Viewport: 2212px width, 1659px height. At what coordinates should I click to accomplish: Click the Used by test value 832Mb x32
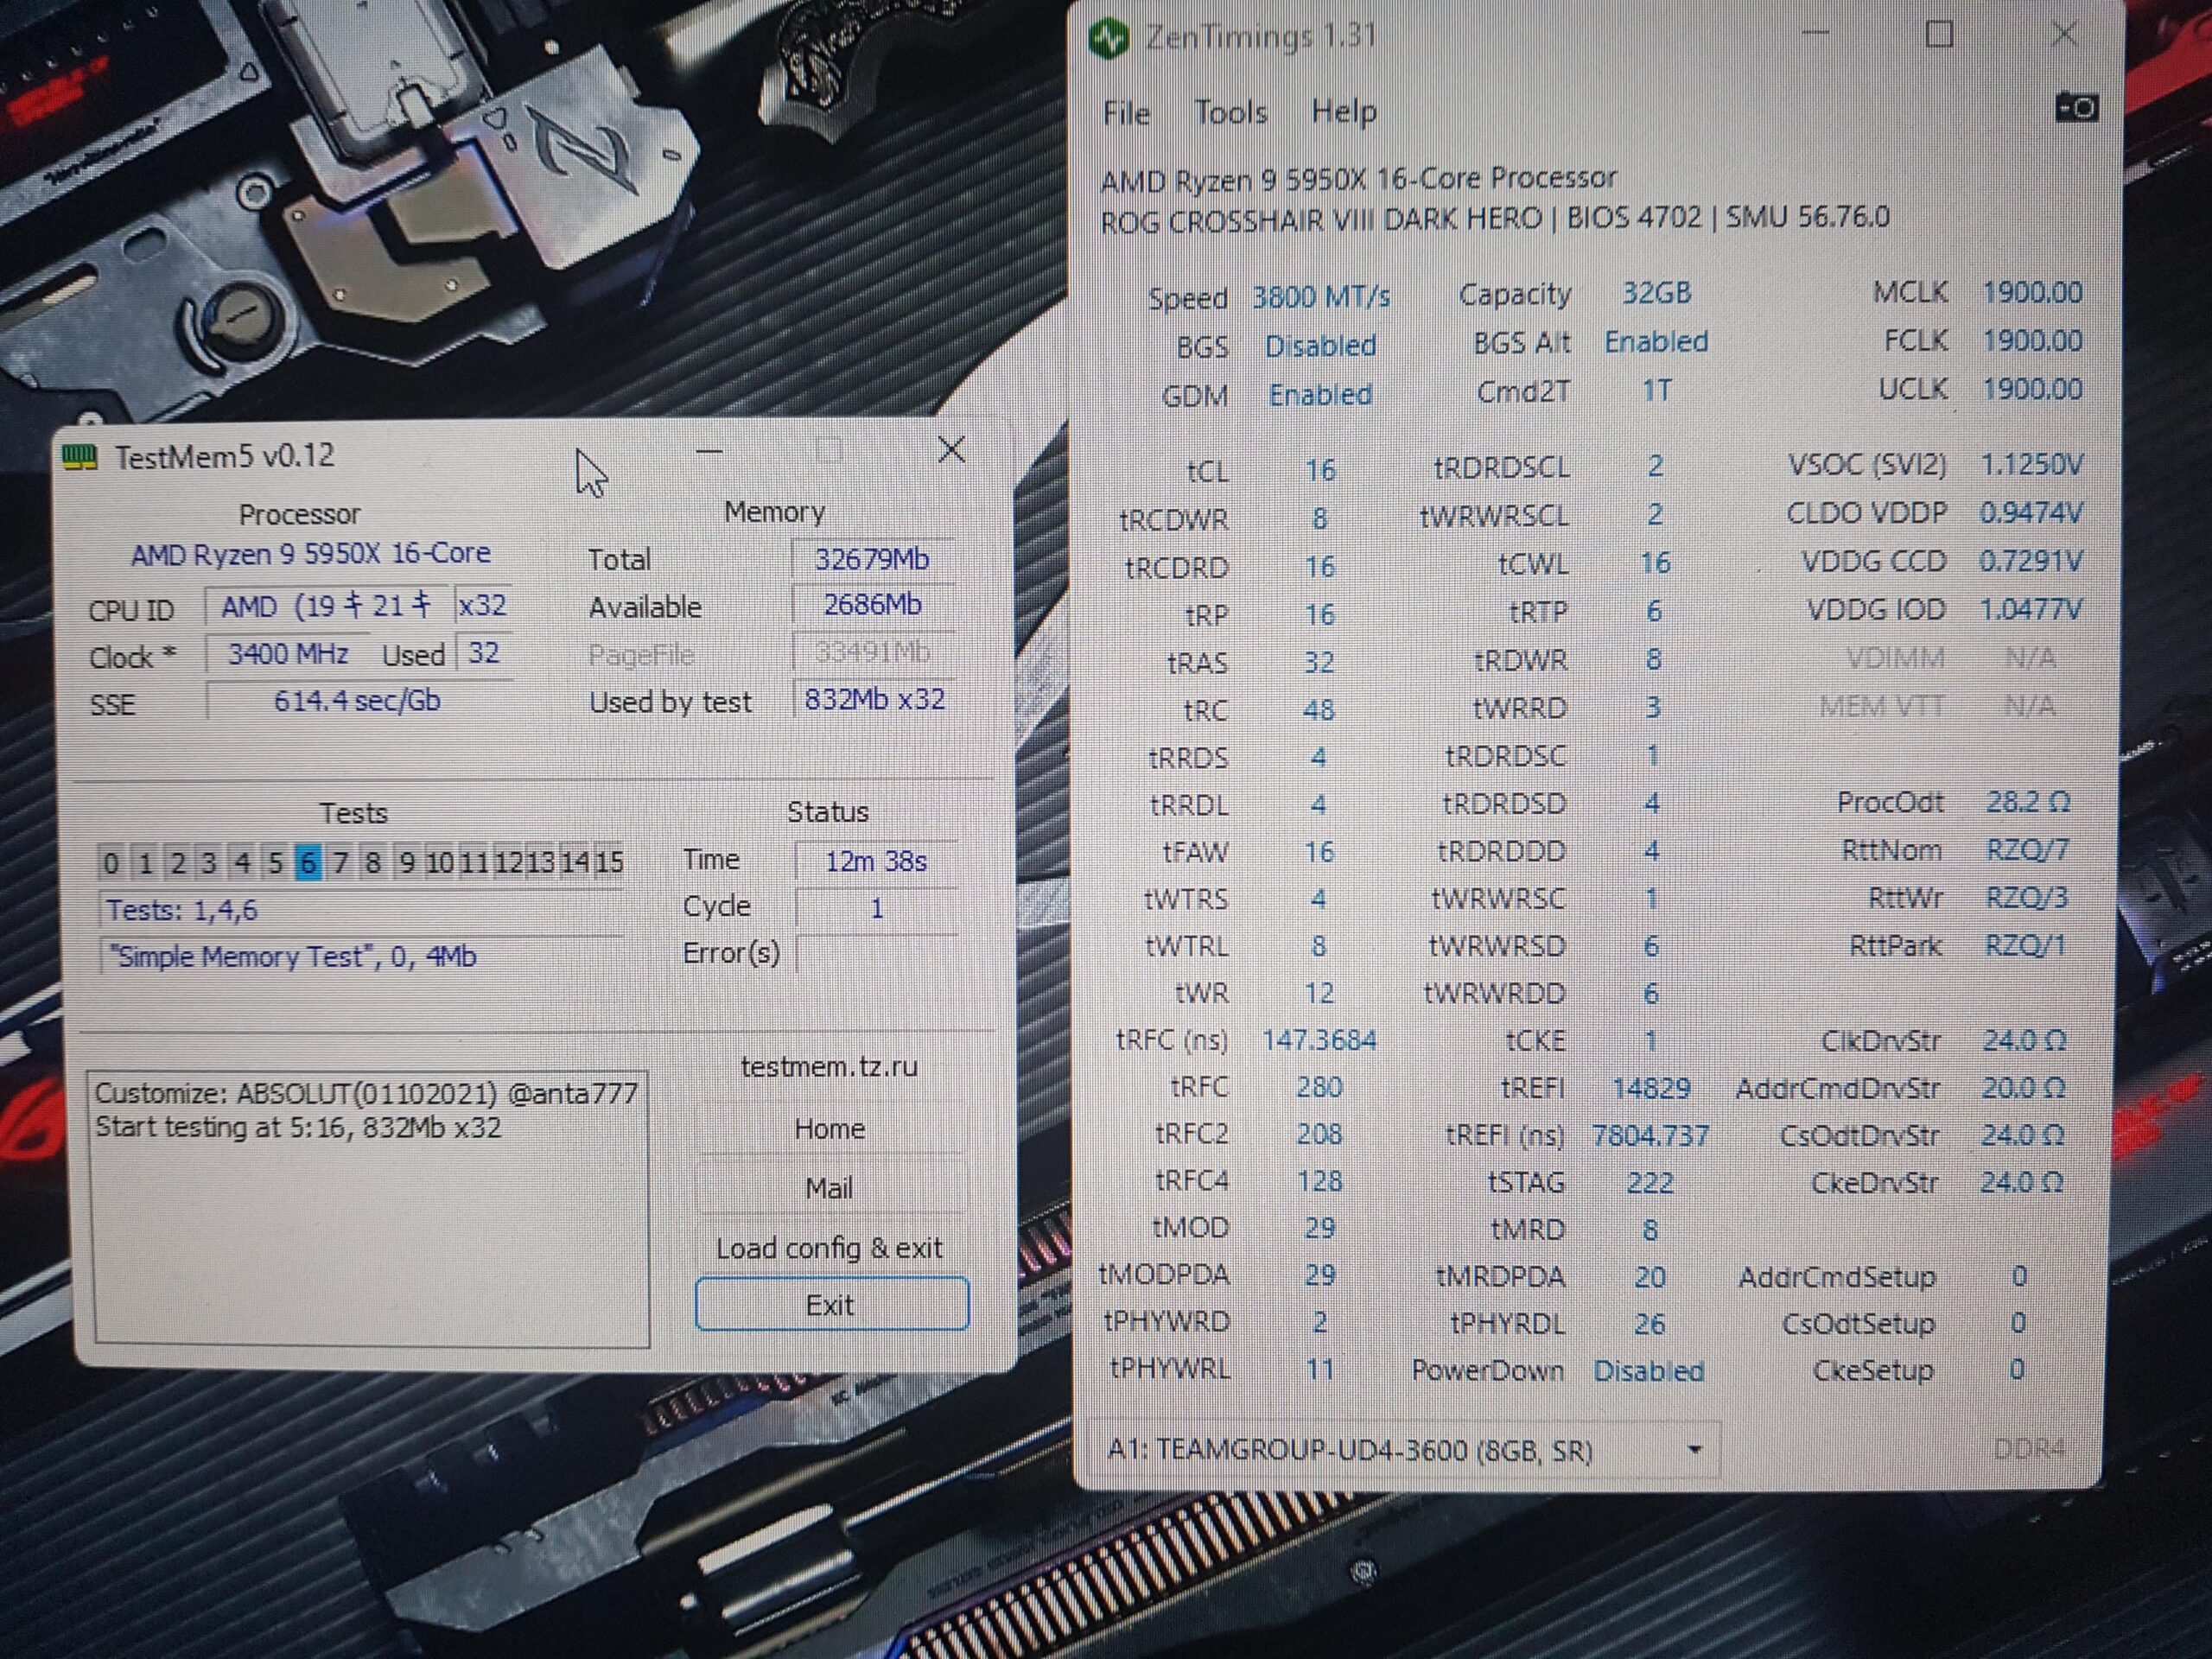[x=874, y=699]
